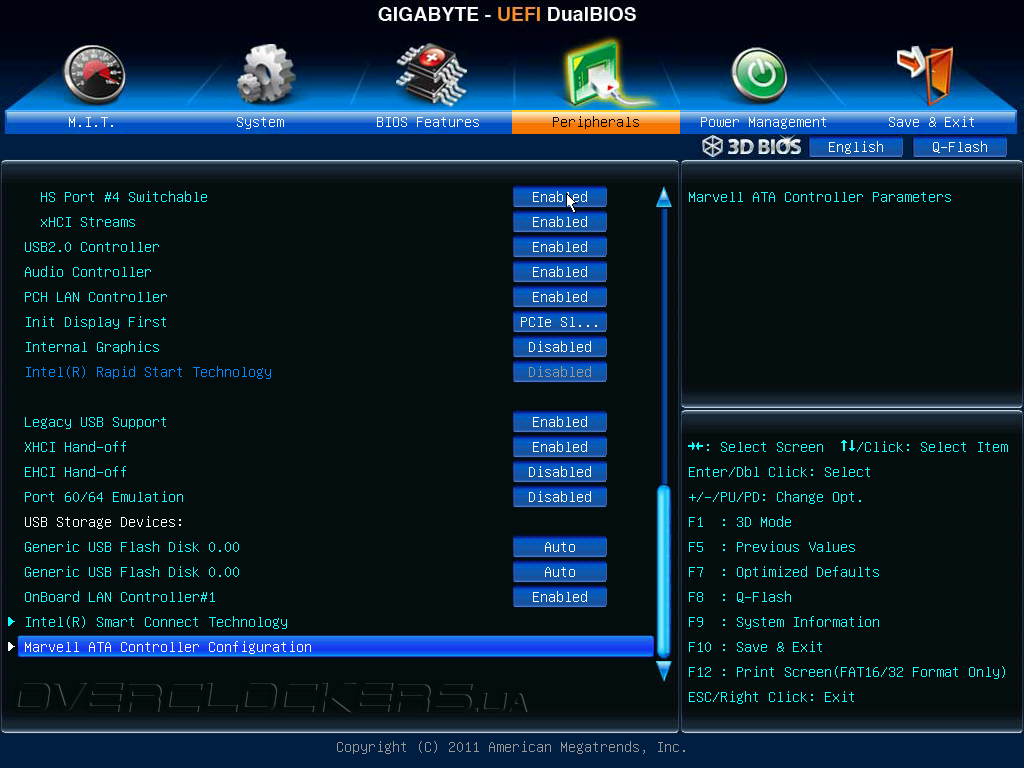1024x768 pixels.
Task: Select the USB2.0 Controller label
Action: [x=91, y=247]
